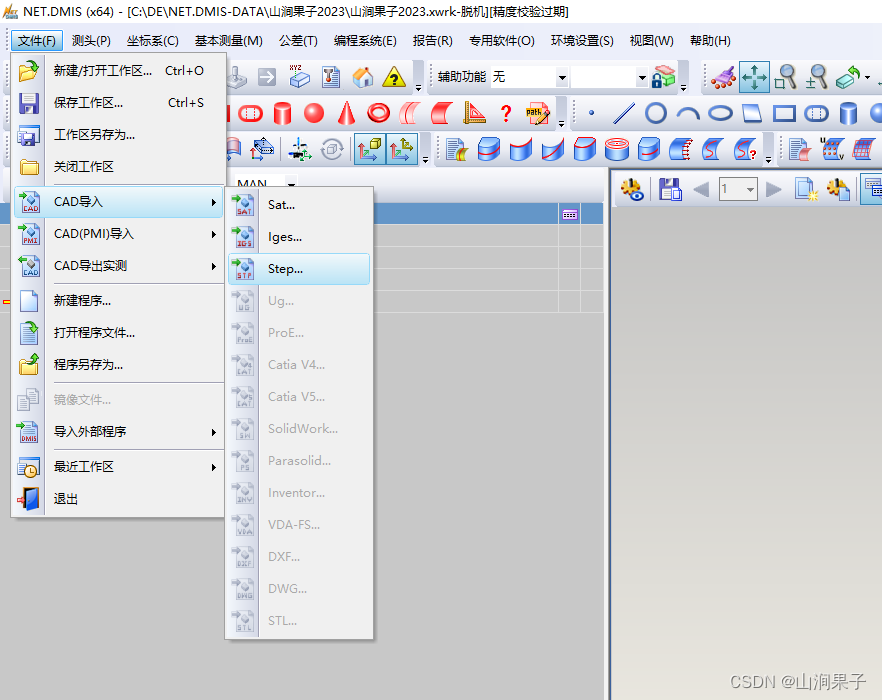This screenshot has height=700, width=882.
Task: Click the red question mark icon
Action: (506, 113)
